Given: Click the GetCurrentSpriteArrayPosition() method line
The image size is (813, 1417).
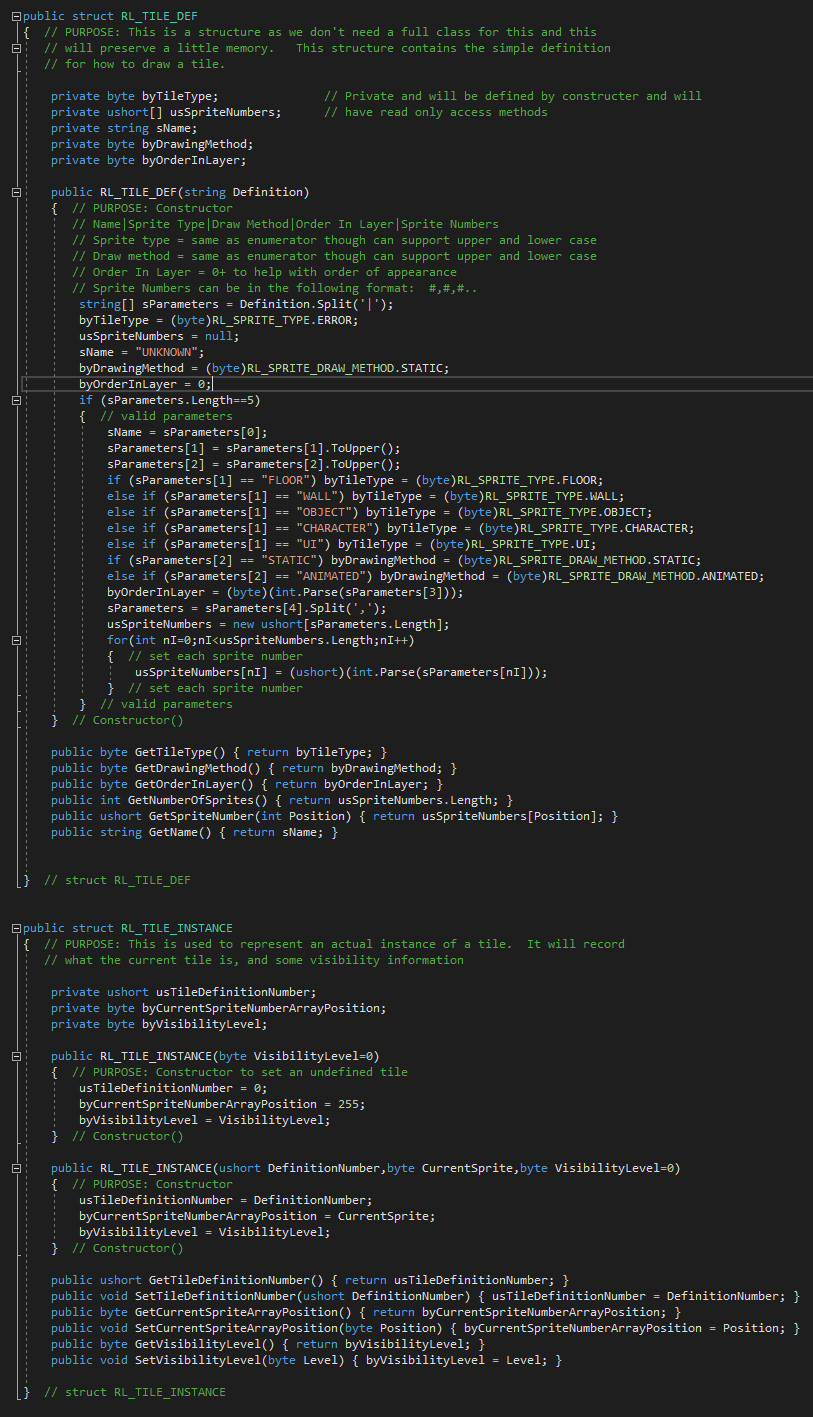Looking at the screenshot, I should click(x=366, y=1312).
